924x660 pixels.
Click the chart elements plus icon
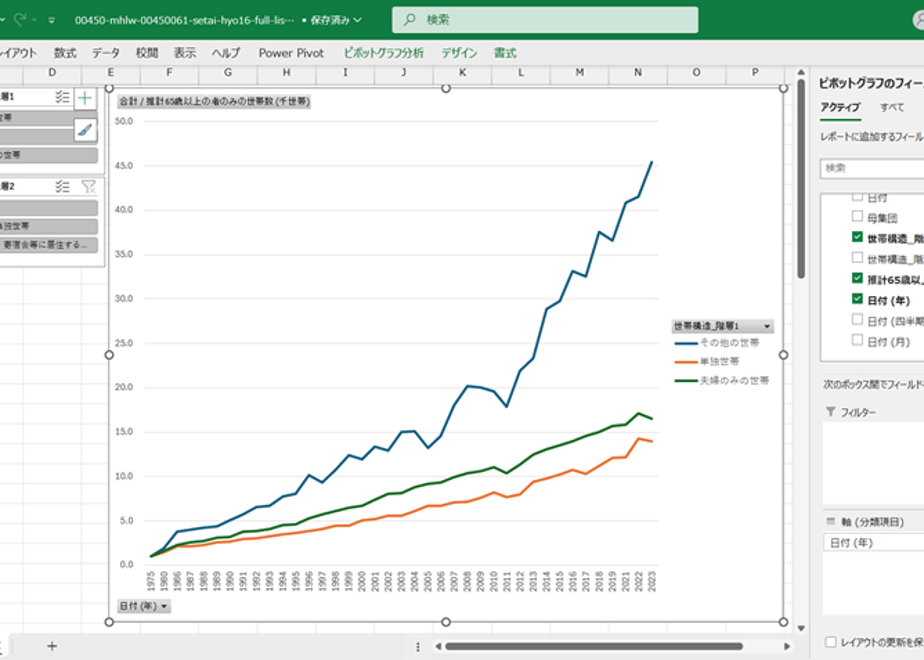(x=85, y=98)
